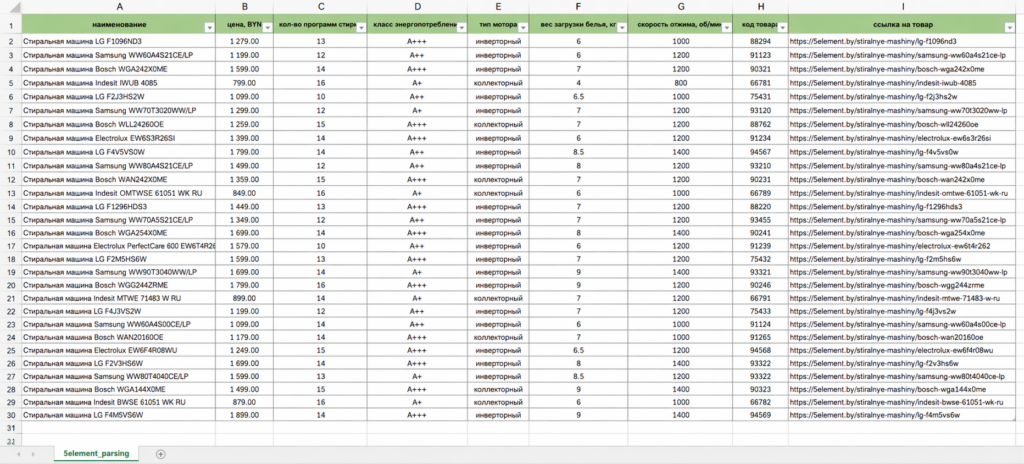1024x464 pixels.
Task: Select row 5 header number
Action: coord(10,83)
